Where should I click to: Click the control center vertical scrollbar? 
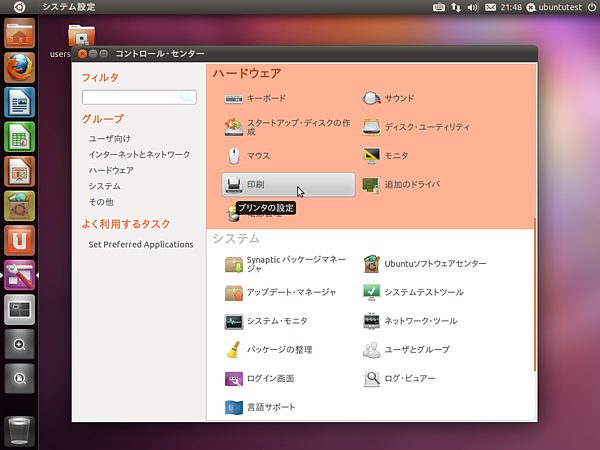(534, 294)
